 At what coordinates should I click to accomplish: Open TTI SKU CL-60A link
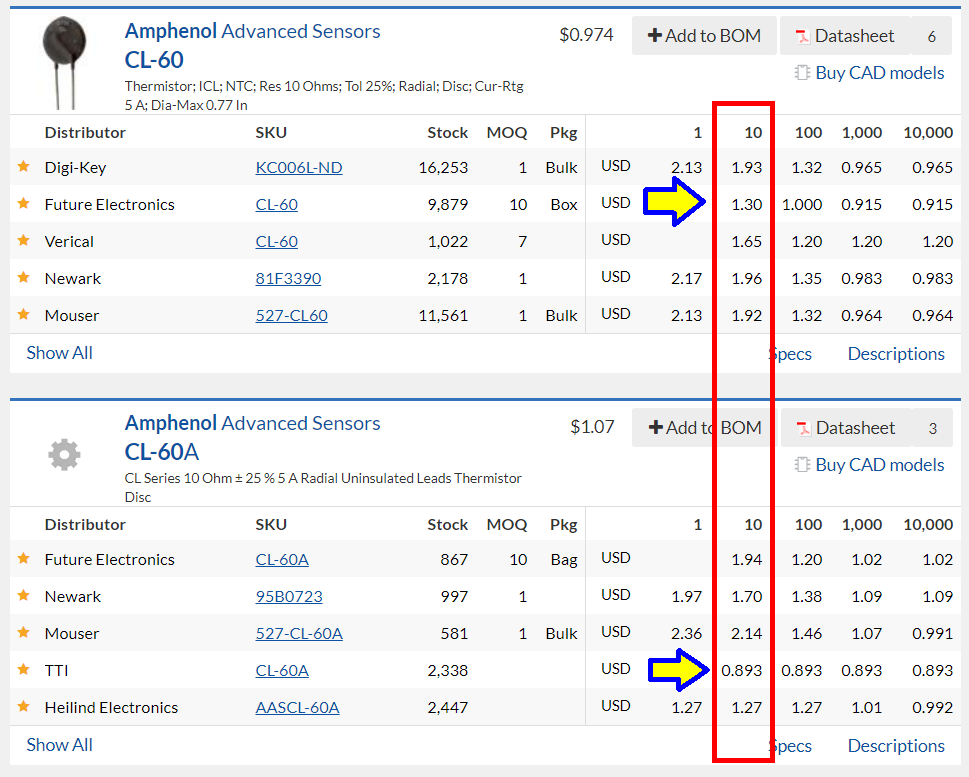[x=282, y=671]
